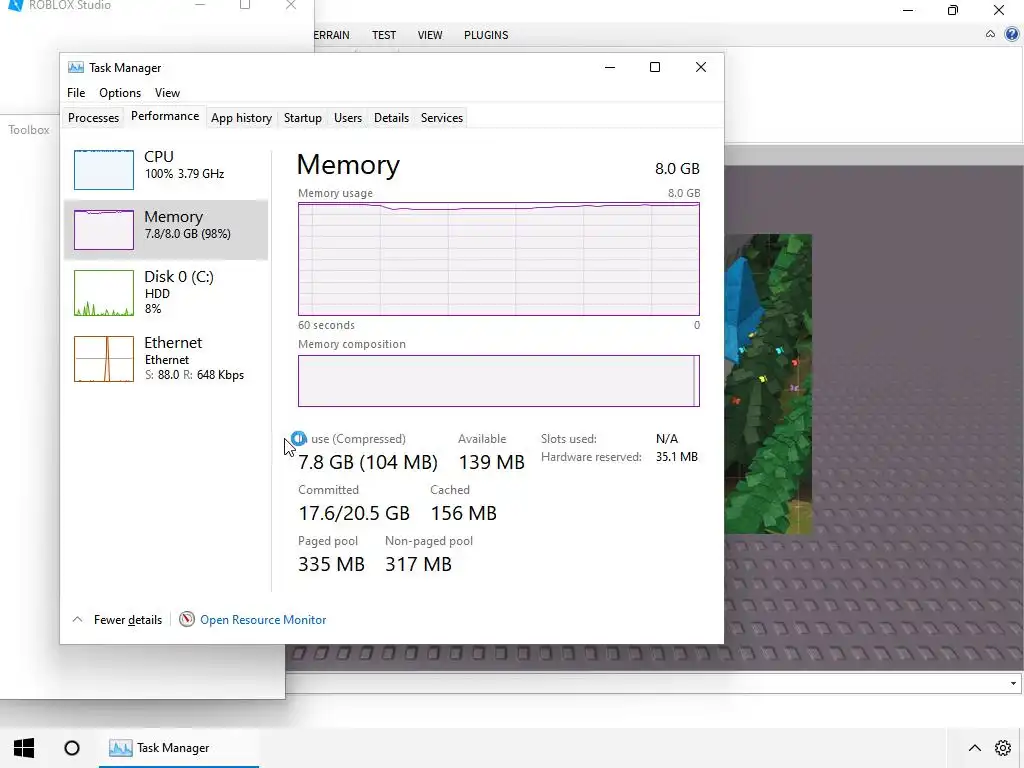Open the VIEW tab in Roblox Studio
Image resolution: width=1024 pixels, height=768 pixels.
[430, 35]
